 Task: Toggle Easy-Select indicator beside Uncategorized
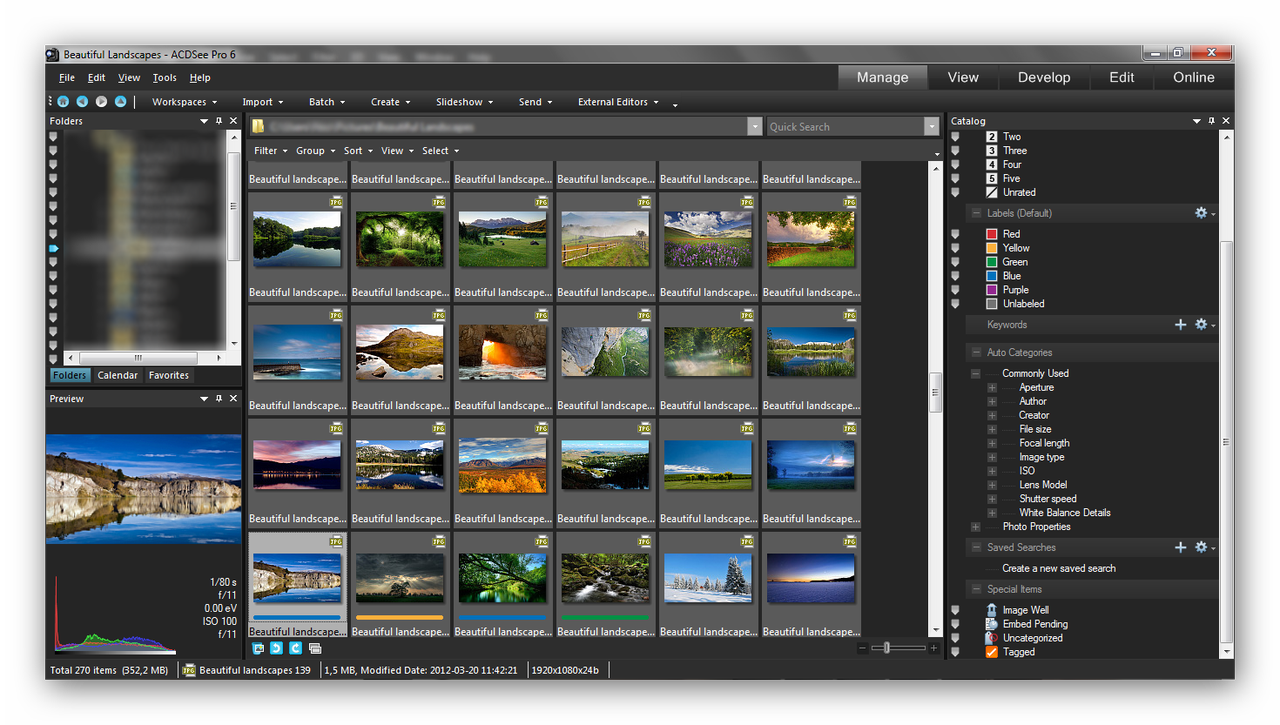point(955,638)
